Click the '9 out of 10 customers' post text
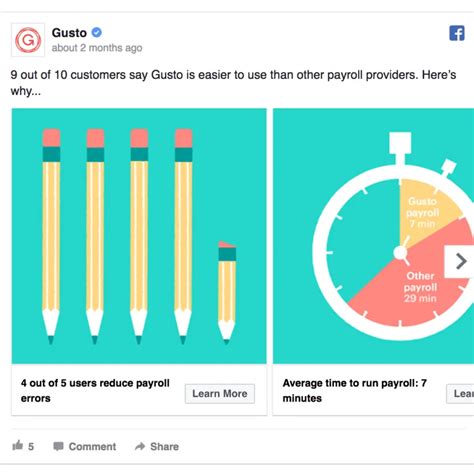The image size is (474, 474). 233,82
